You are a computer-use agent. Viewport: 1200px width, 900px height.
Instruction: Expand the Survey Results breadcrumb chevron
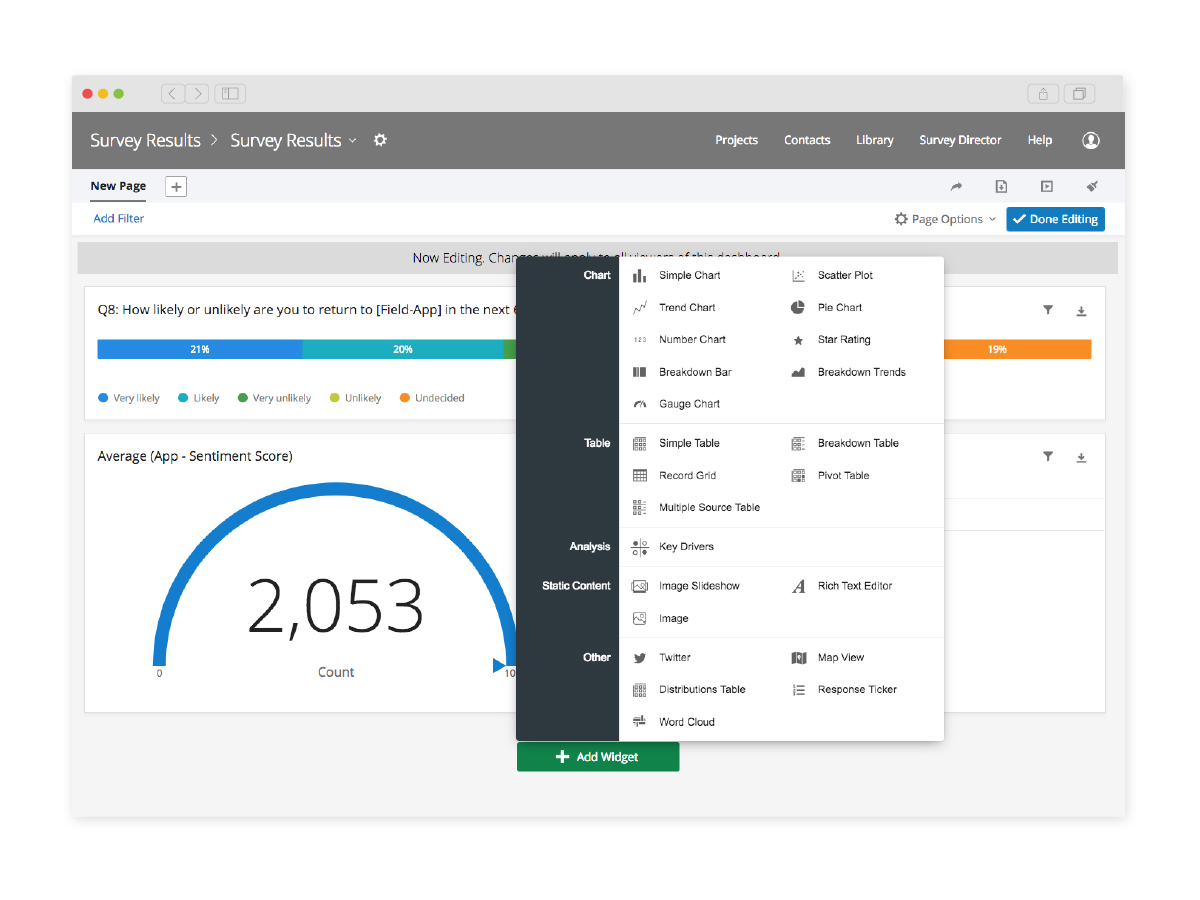tap(352, 141)
